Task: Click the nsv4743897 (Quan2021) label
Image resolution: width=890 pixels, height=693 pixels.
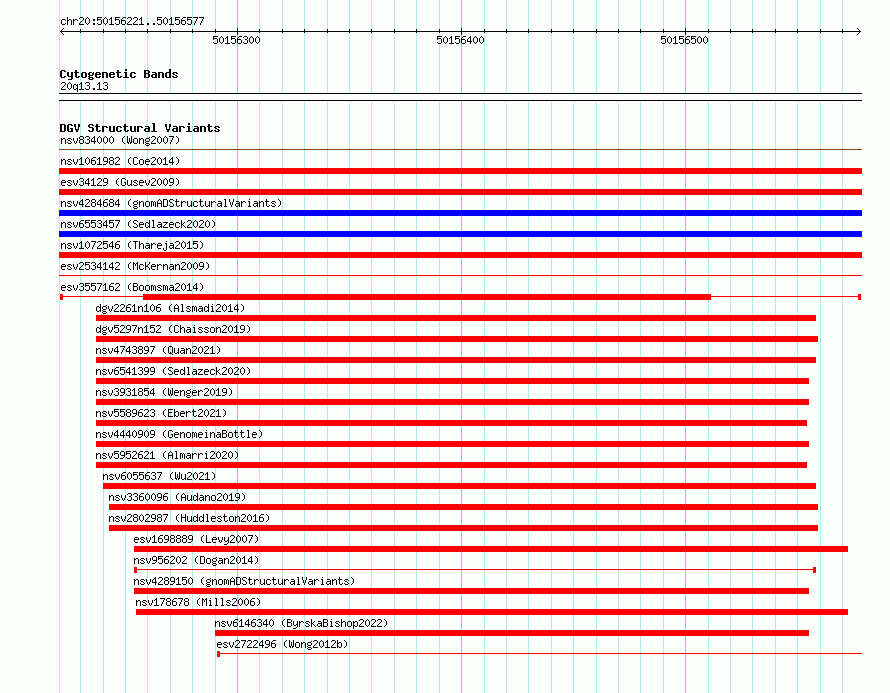Action: pos(158,350)
